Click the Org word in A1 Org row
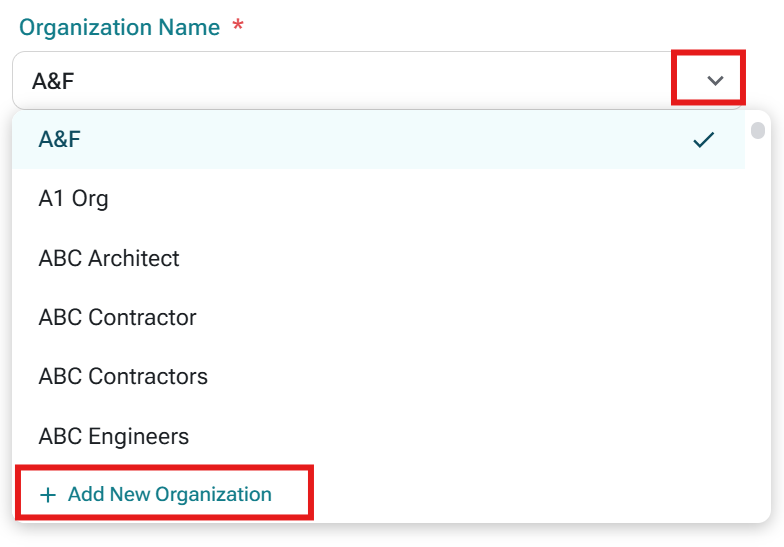Viewport: 784px width, 547px height. (x=90, y=199)
